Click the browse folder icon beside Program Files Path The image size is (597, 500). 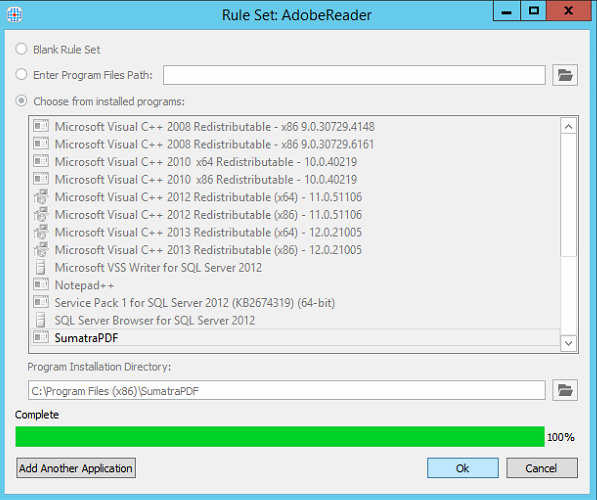pos(565,75)
